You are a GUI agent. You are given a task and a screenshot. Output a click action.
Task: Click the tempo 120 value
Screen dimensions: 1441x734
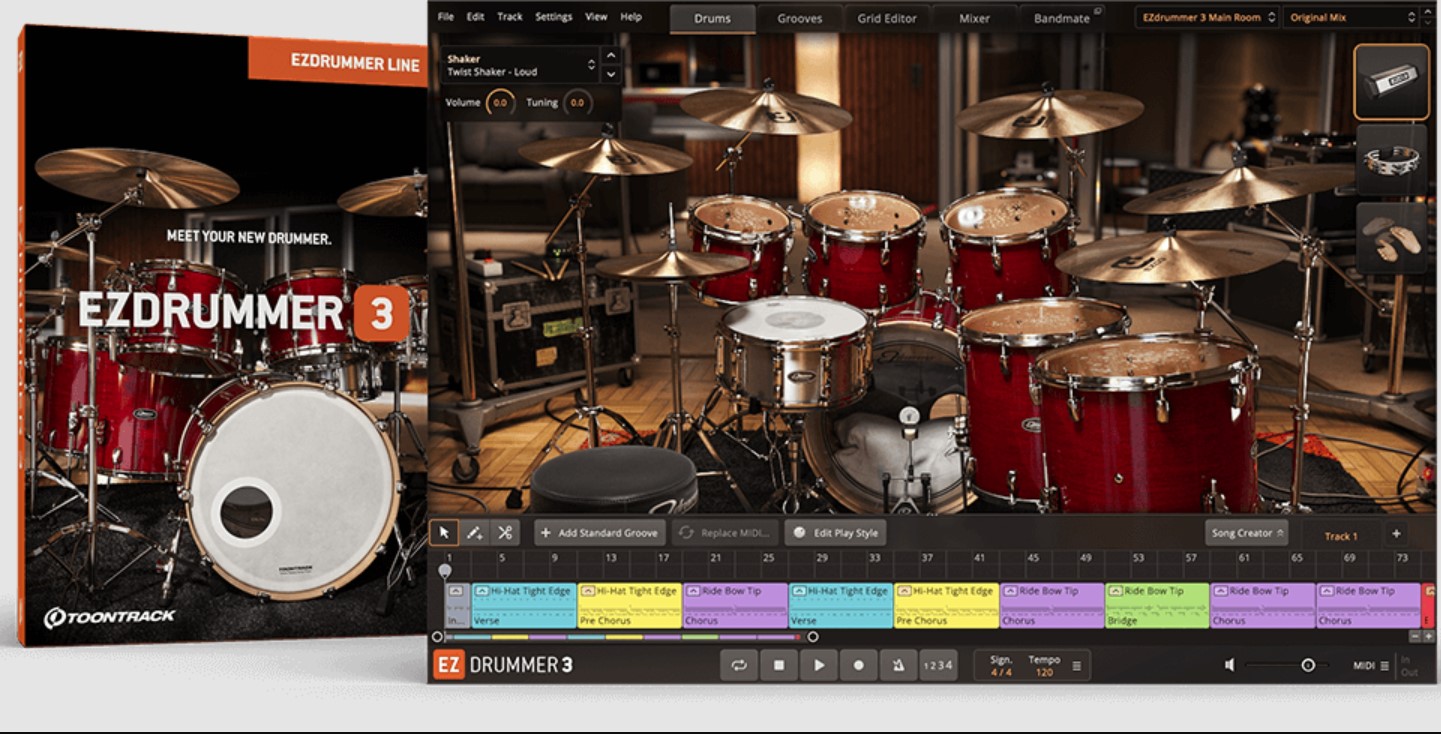1045,672
